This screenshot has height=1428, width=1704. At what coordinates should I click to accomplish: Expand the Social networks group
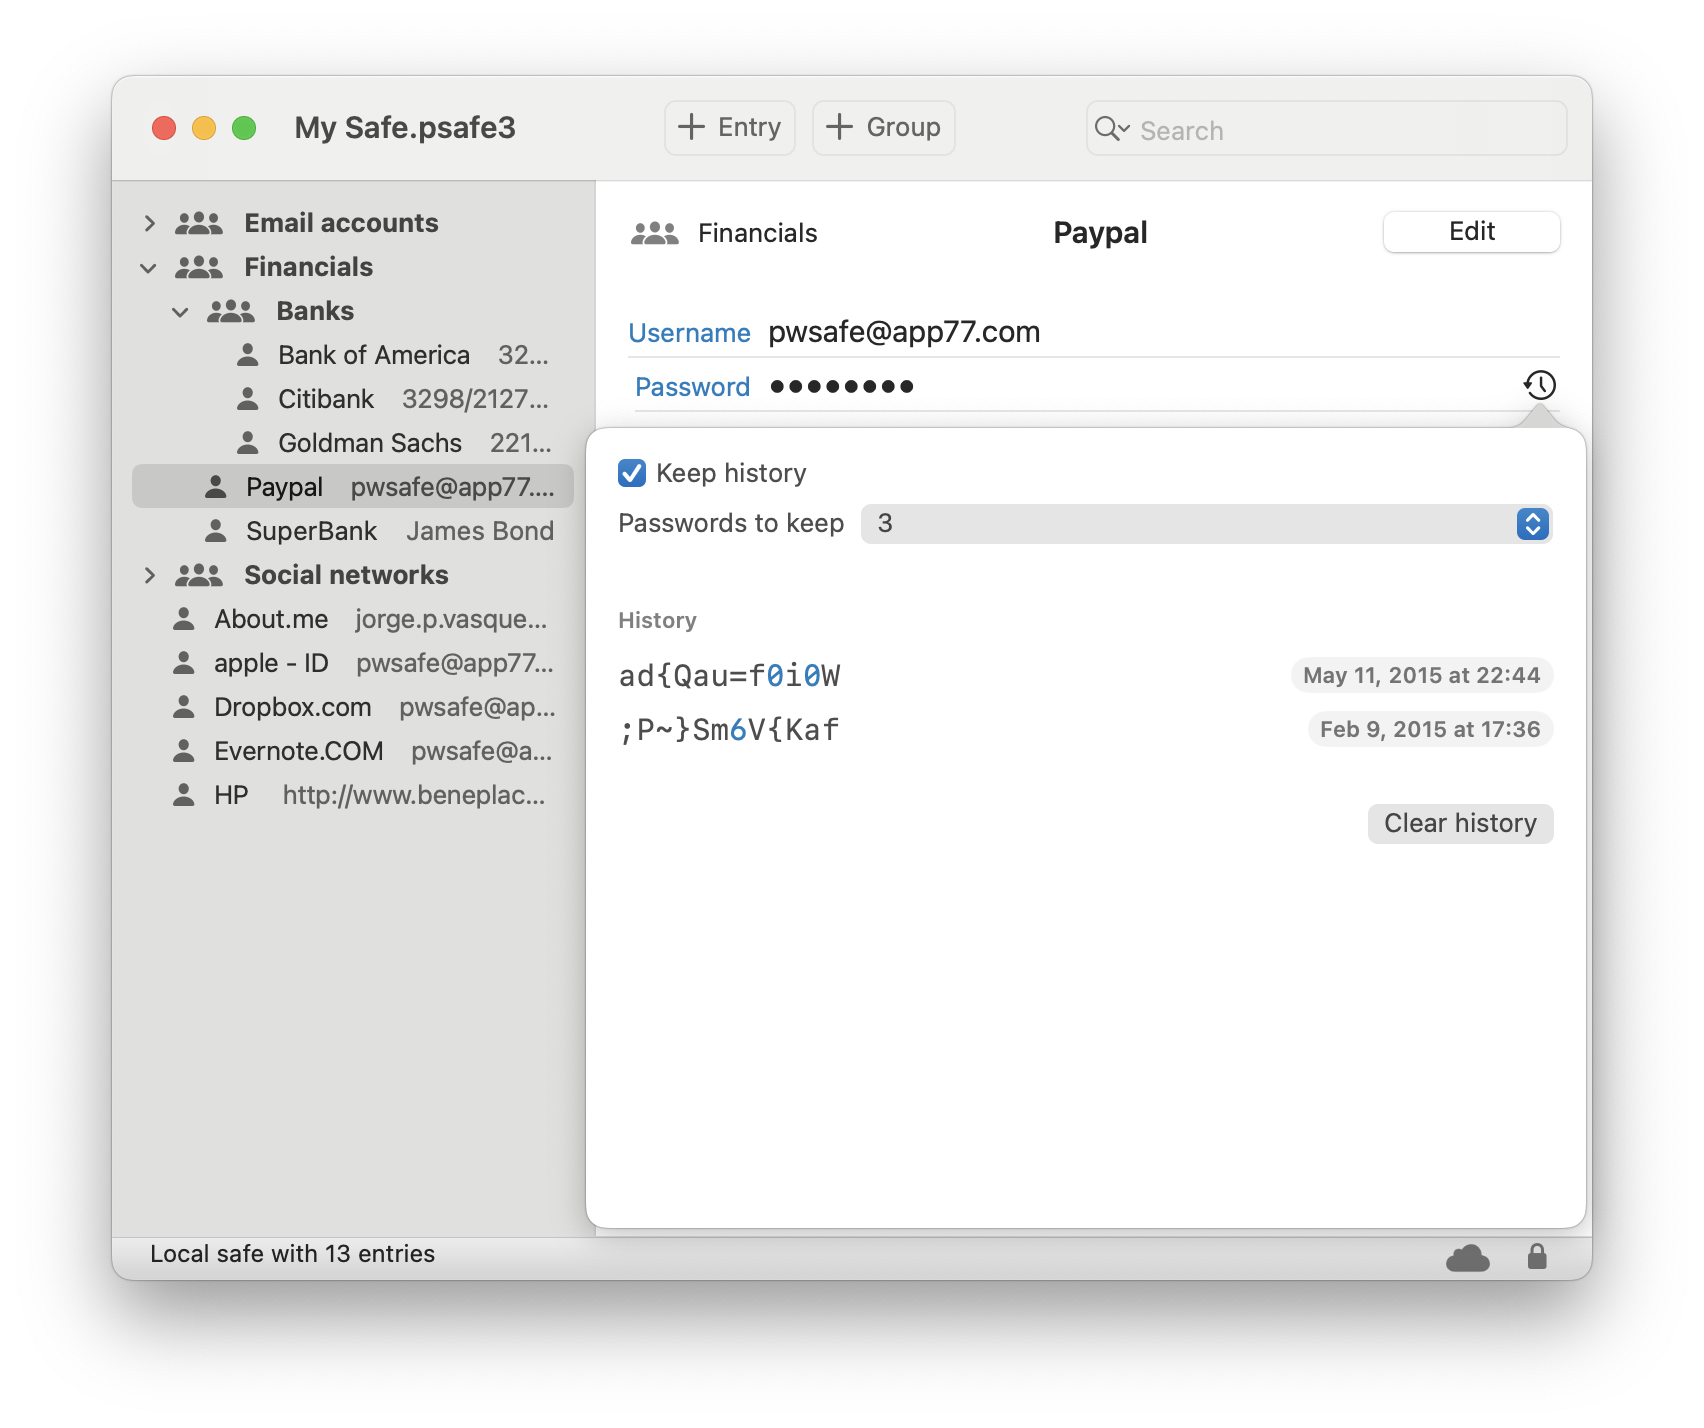point(149,575)
